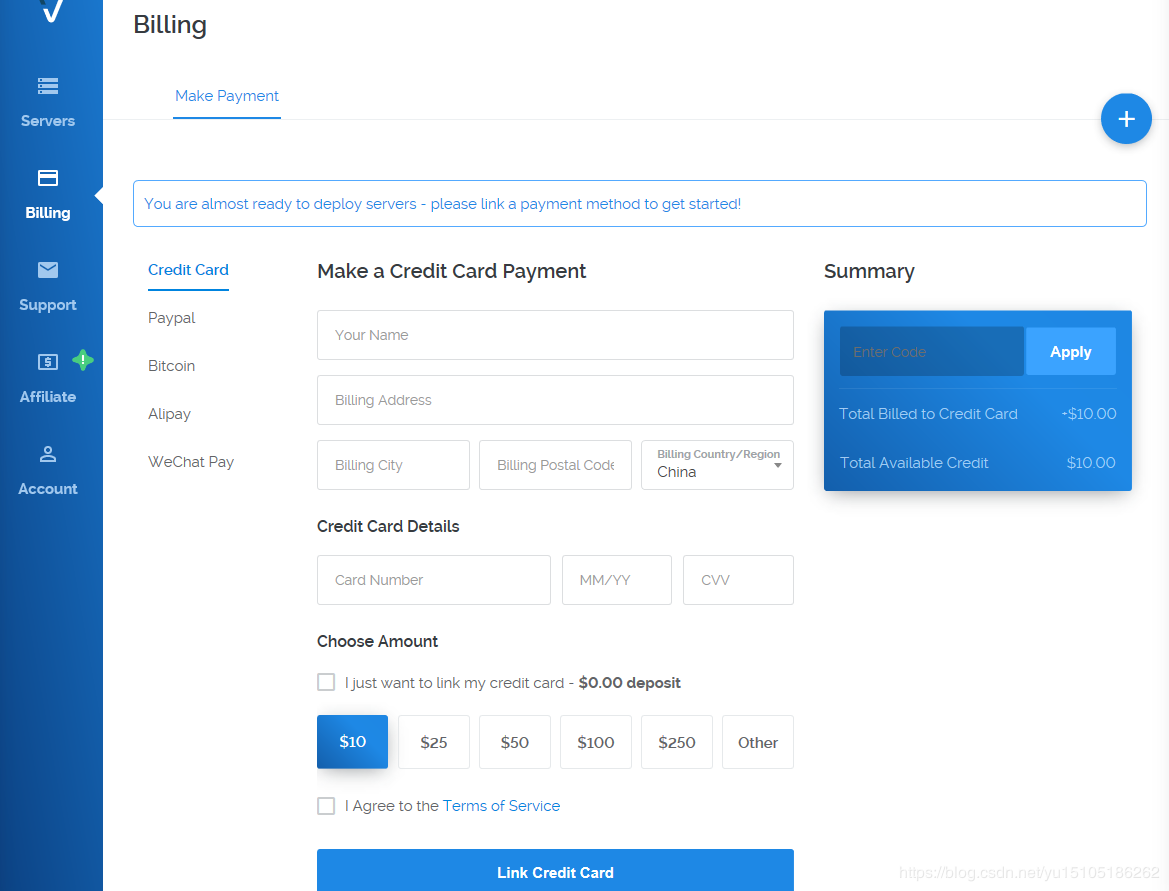Open the Terms of Service link
Viewport: 1169px width, 891px height.
(x=501, y=806)
